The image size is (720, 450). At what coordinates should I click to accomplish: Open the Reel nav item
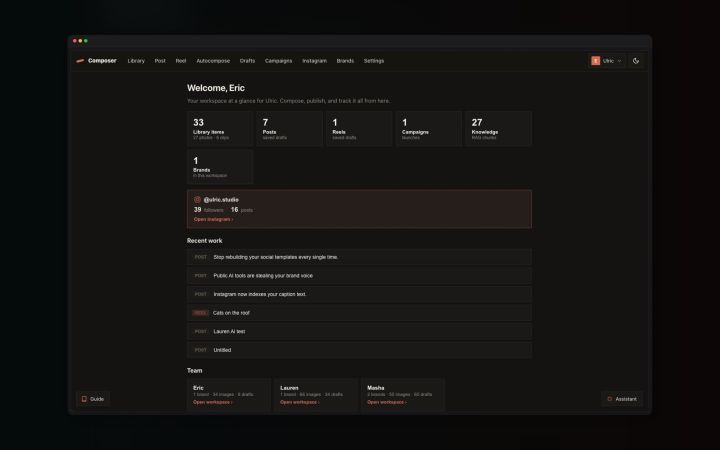(x=181, y=61)
